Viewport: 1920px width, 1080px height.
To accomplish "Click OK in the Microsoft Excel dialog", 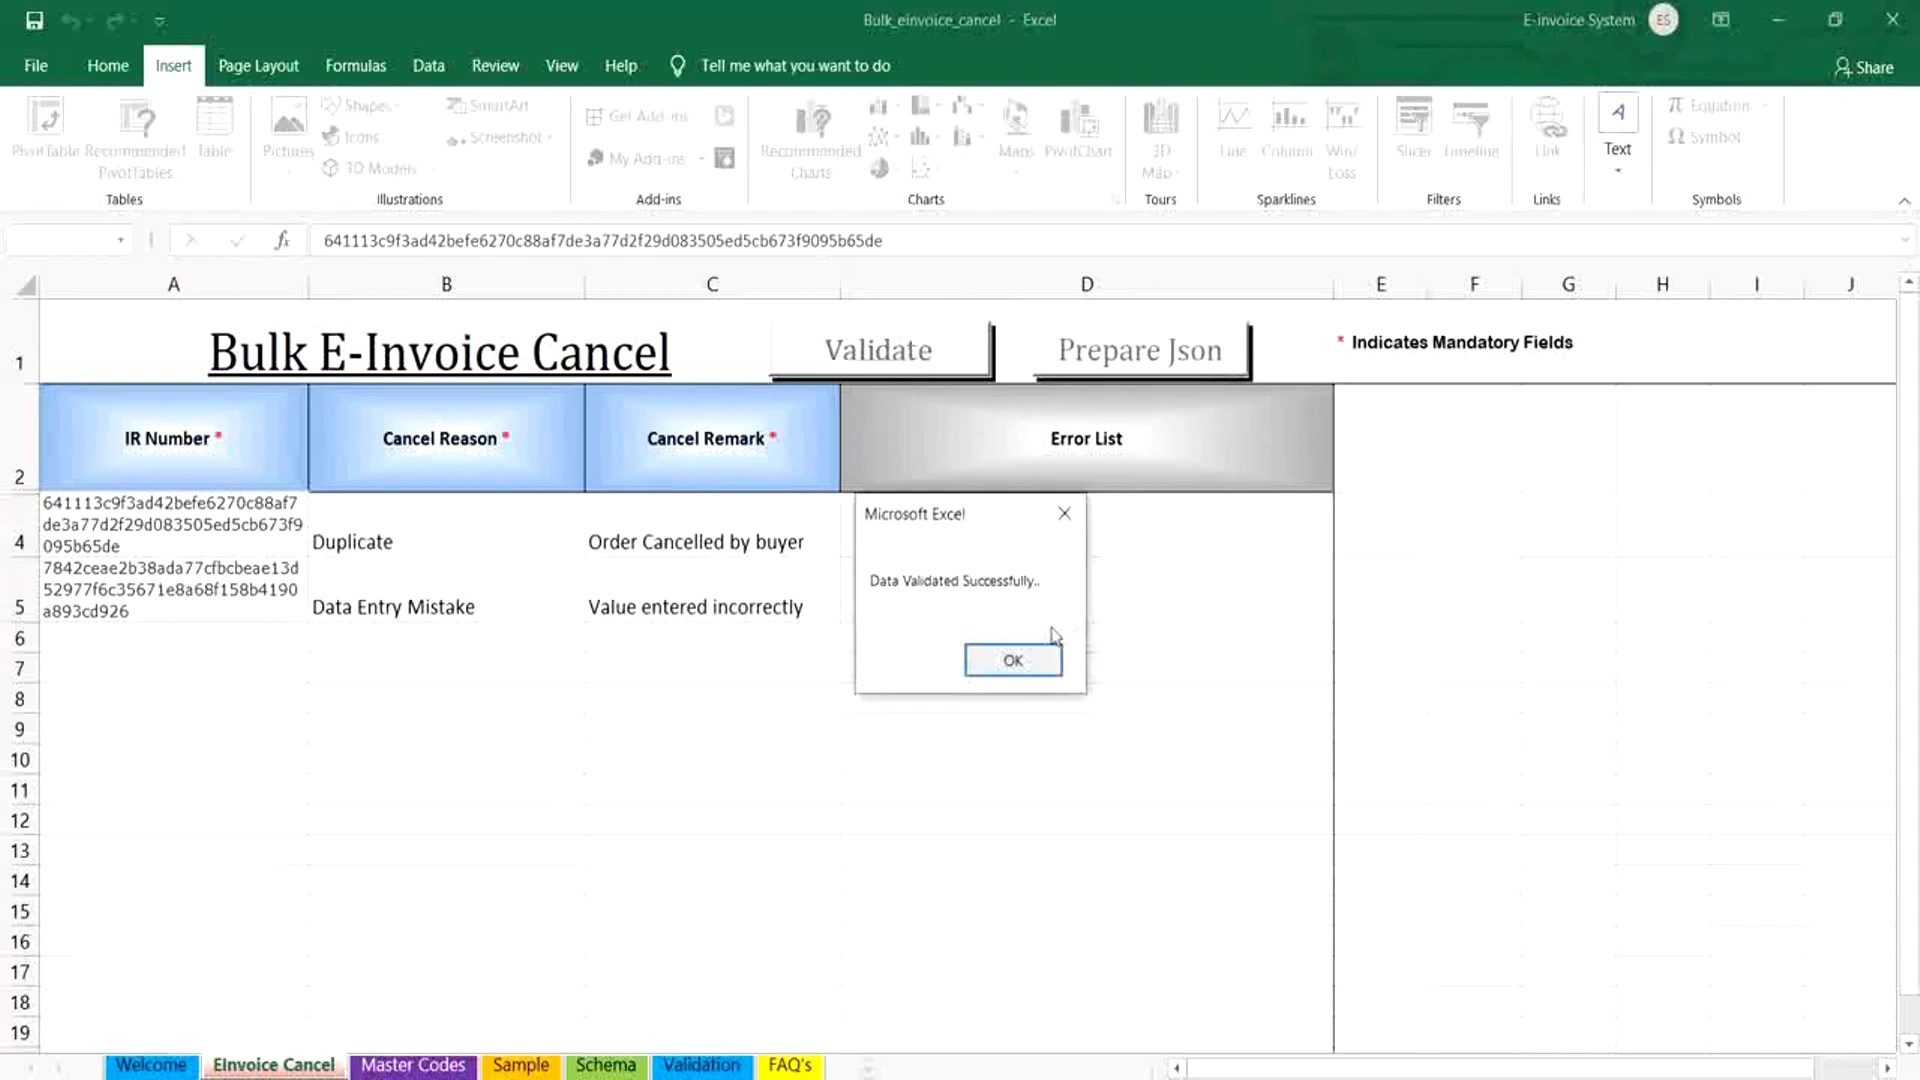I will click(x=1013, y=660).
